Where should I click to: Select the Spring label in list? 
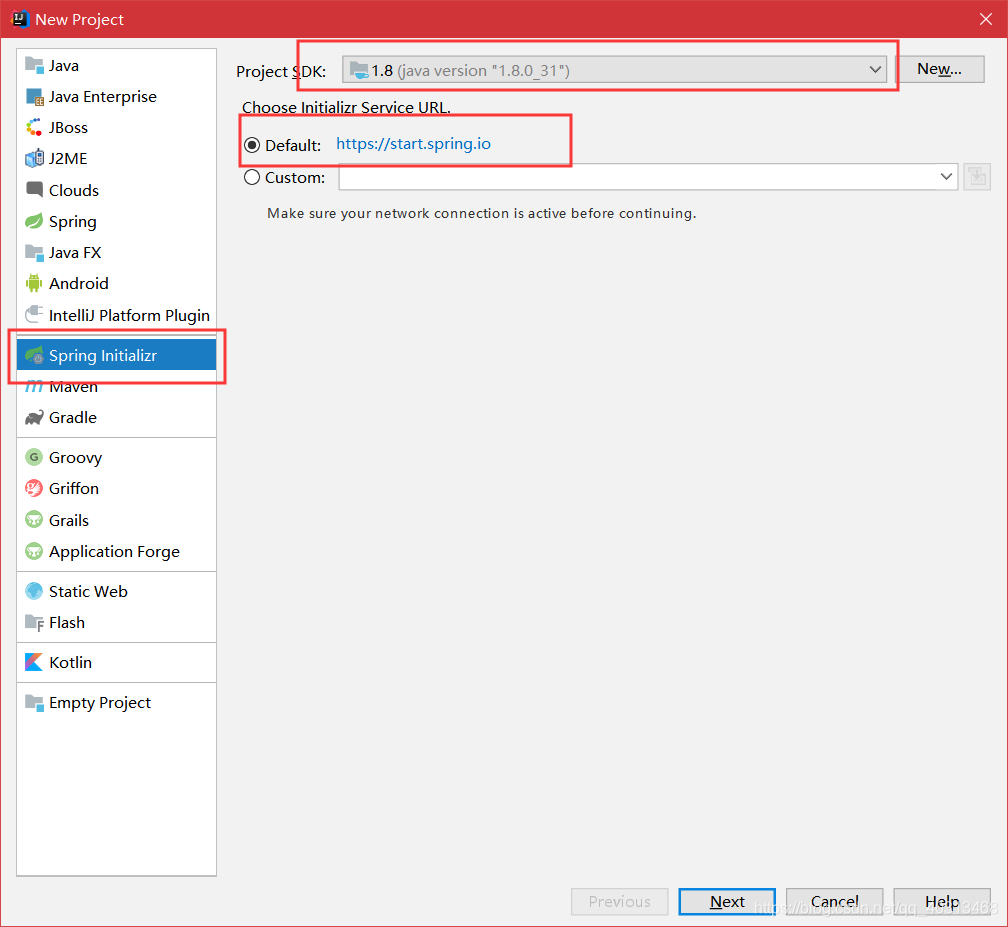point(73,222)
